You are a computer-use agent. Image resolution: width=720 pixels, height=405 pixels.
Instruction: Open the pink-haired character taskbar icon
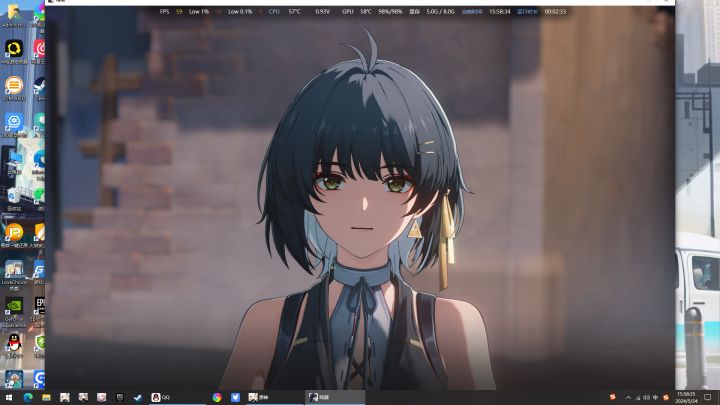(101, 397)
